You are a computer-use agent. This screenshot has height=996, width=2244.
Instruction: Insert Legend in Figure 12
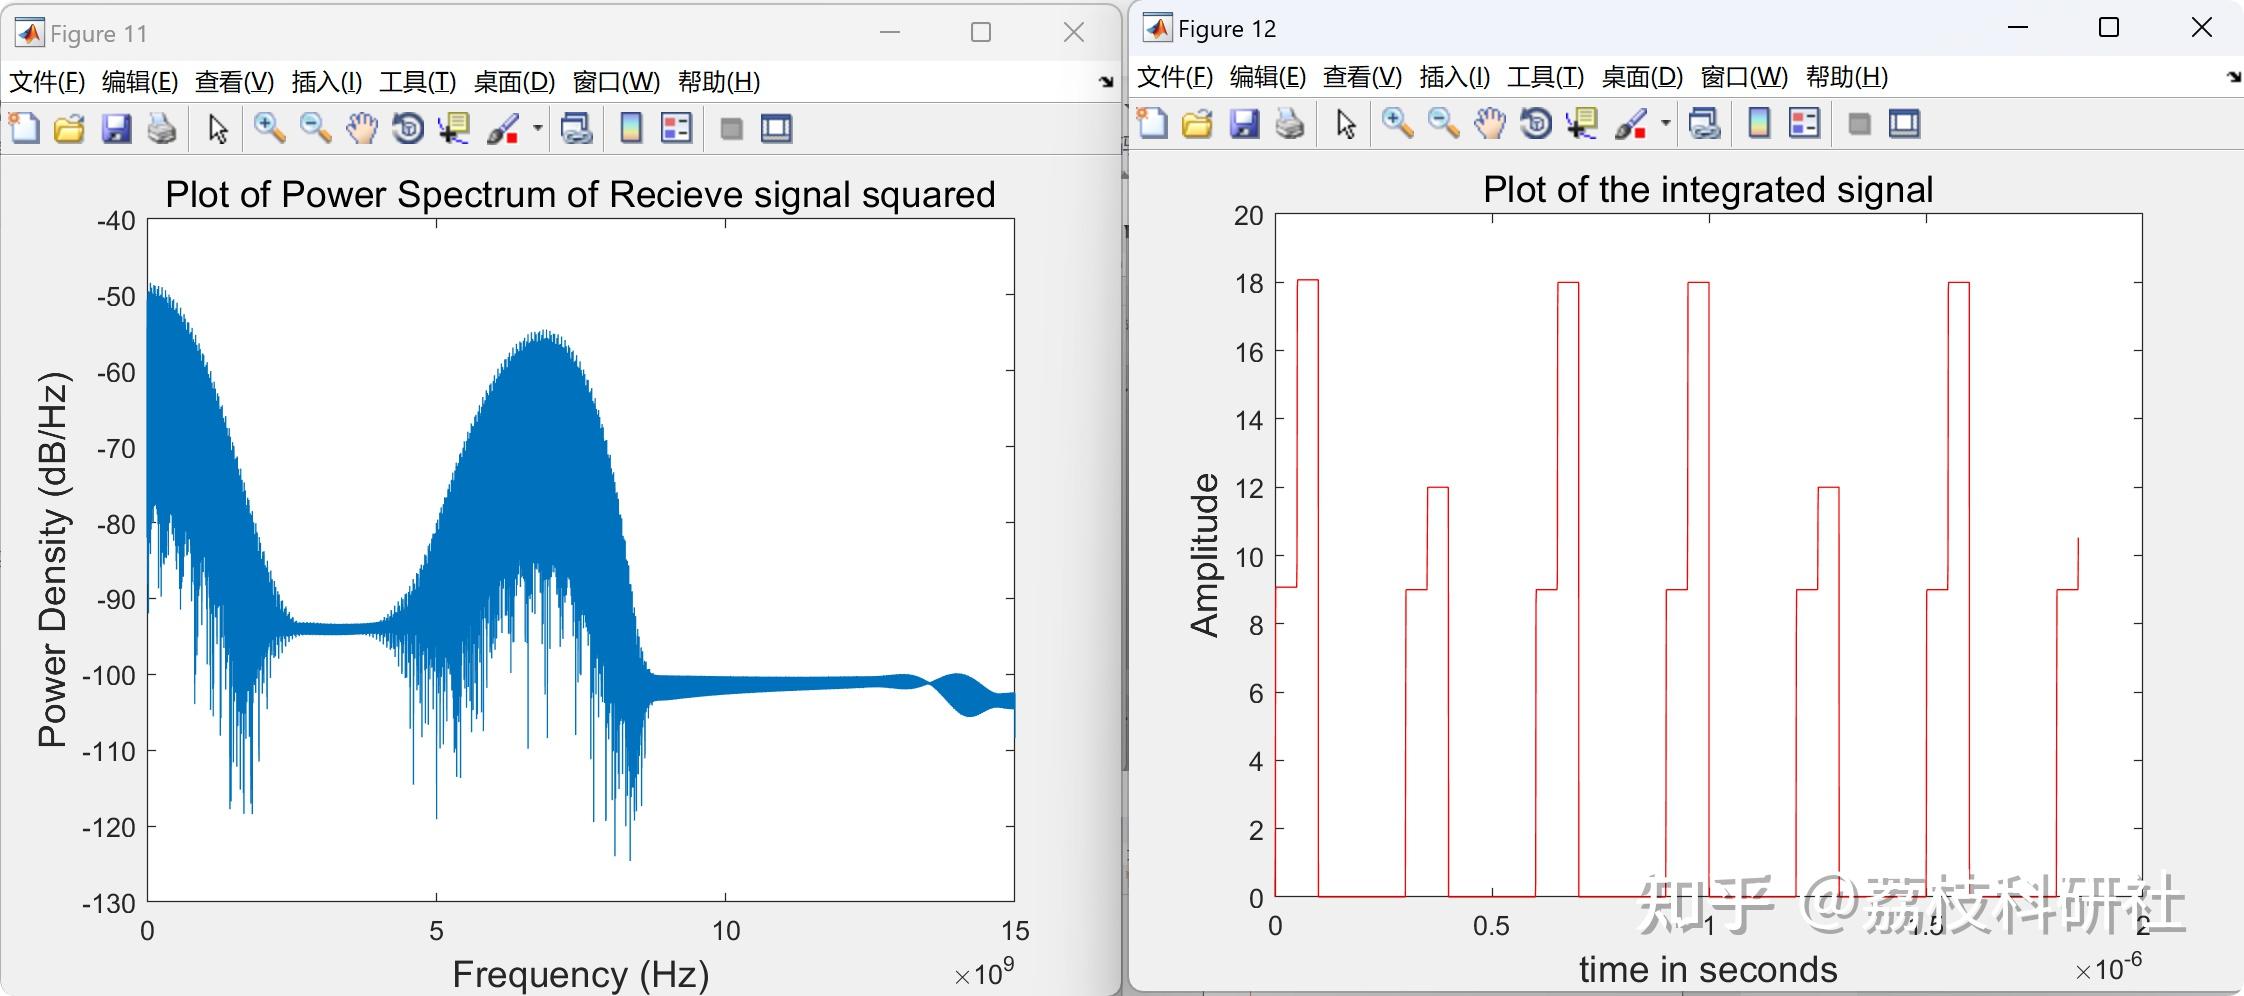coord(1805,124)
